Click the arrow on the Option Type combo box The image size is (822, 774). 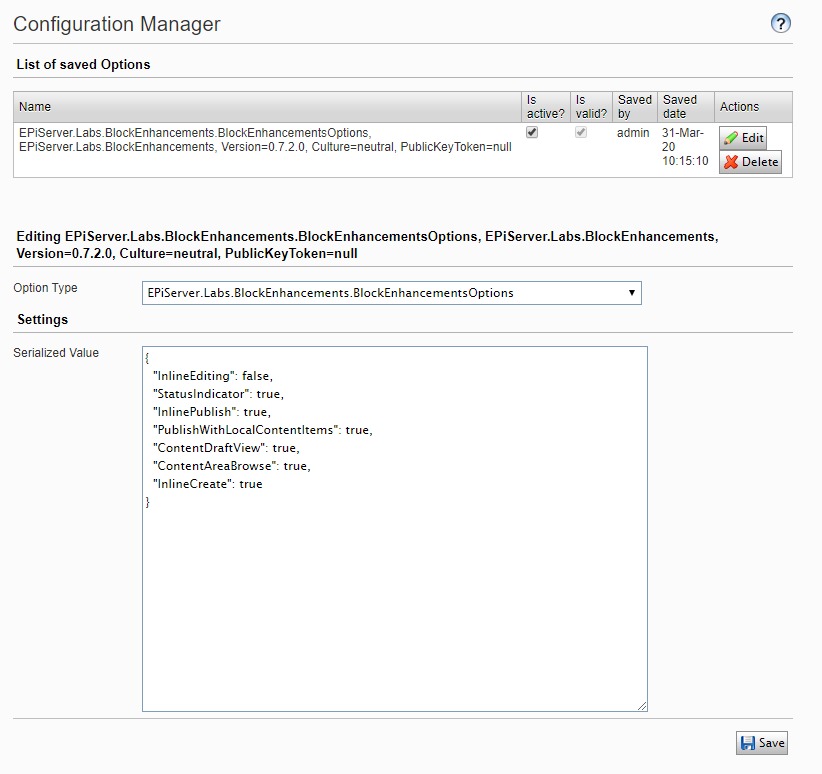pos(631,293)
